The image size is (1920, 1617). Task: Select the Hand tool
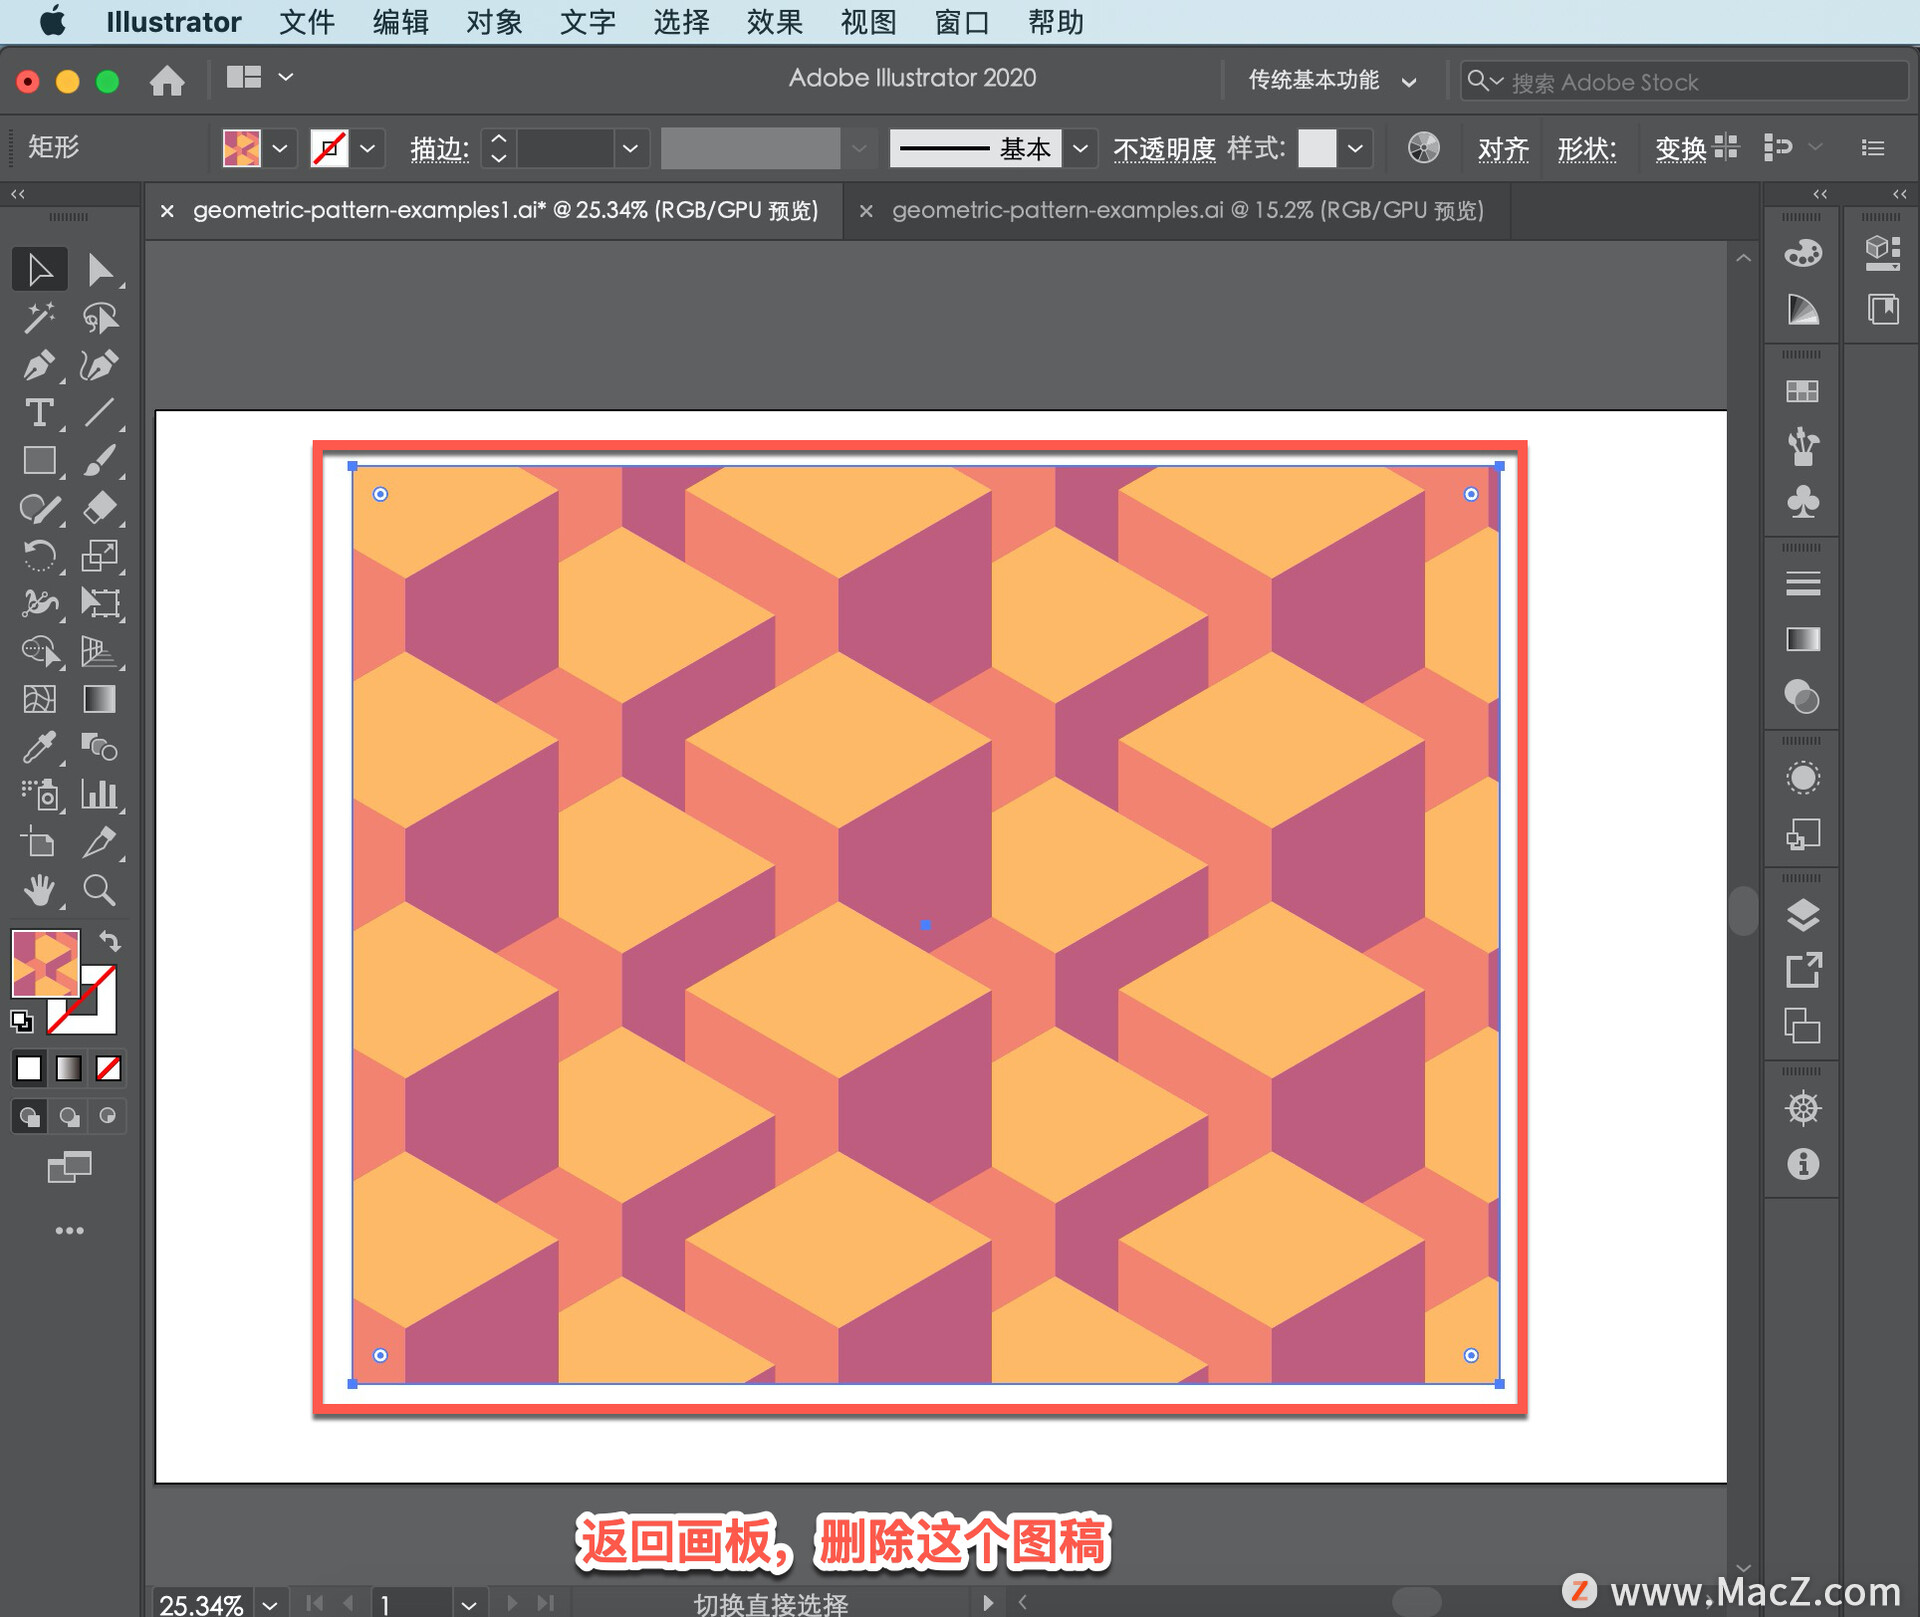coord(40,890)
